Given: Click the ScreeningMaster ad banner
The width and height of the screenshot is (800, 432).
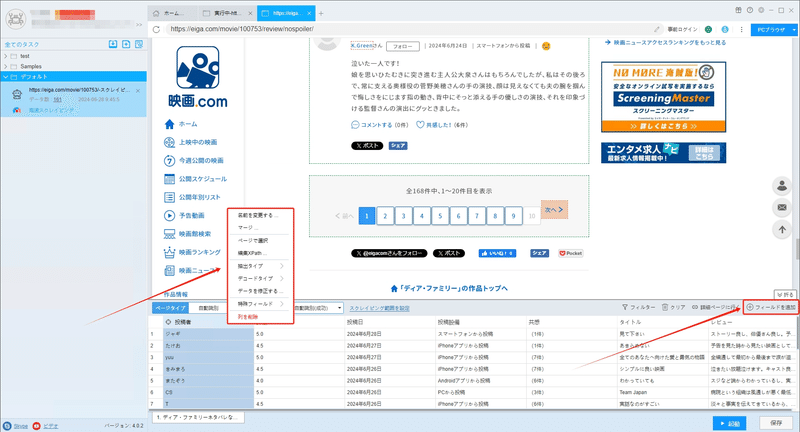Looking at the screenshot, I should tap(663, 97).
